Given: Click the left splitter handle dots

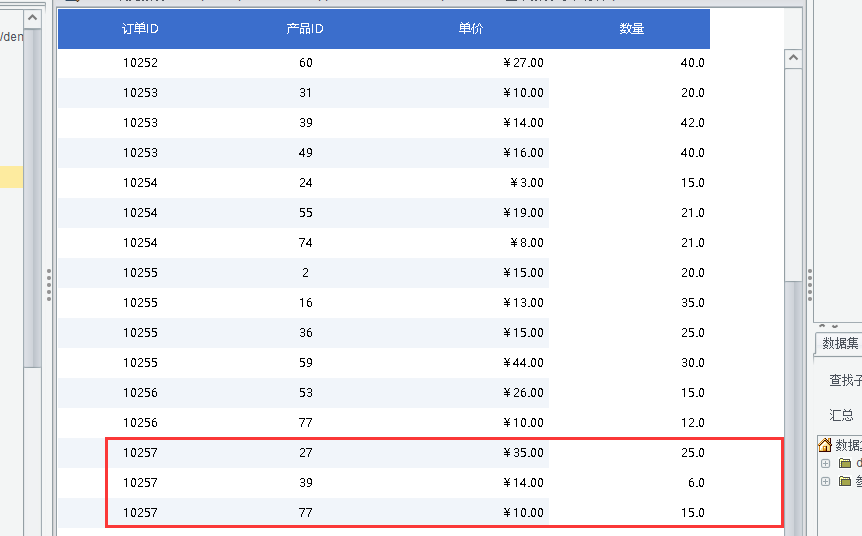Looking at the screenshot, I should pos(48,284).
